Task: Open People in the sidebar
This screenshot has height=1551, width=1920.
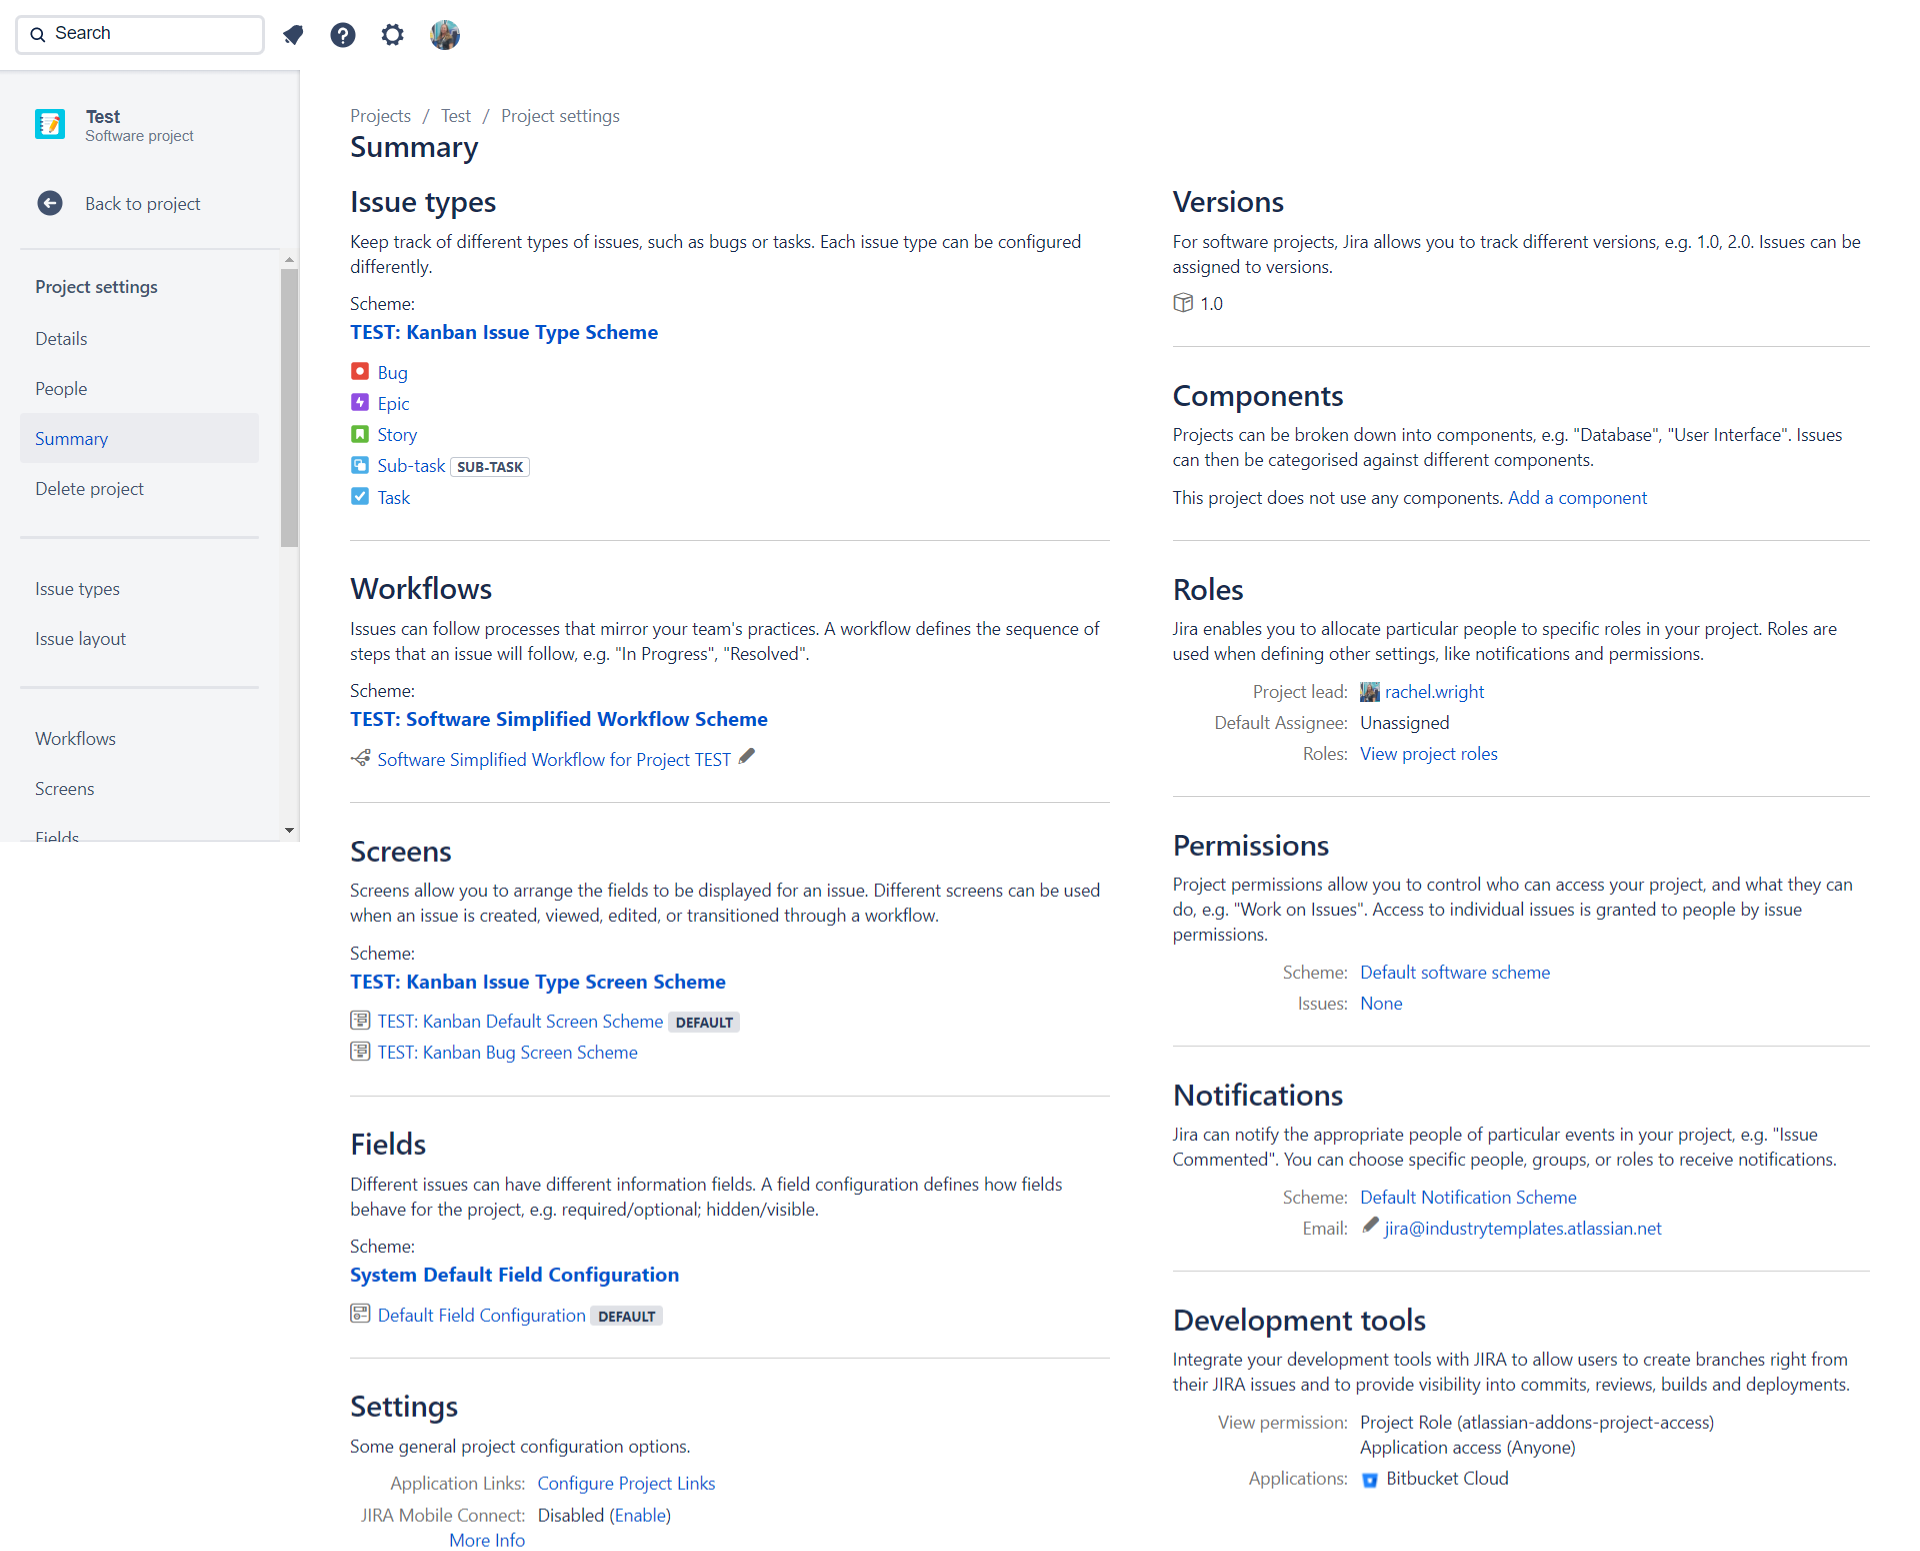Action: point(61,388)
